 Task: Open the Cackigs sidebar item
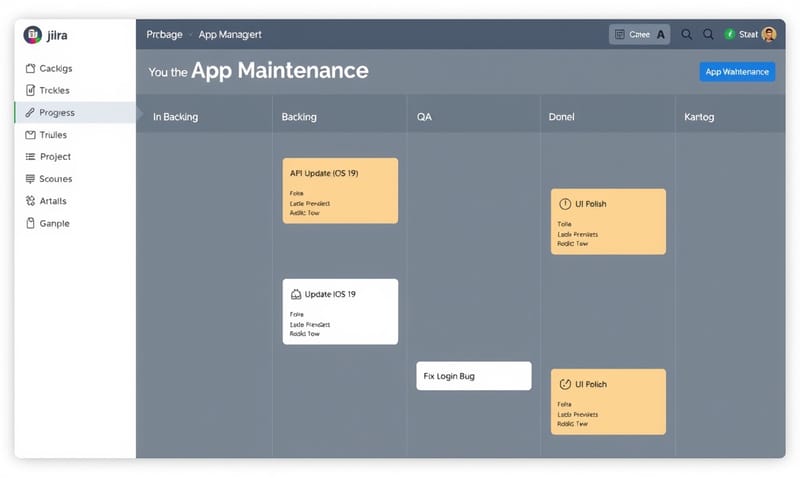click(75, 68)
